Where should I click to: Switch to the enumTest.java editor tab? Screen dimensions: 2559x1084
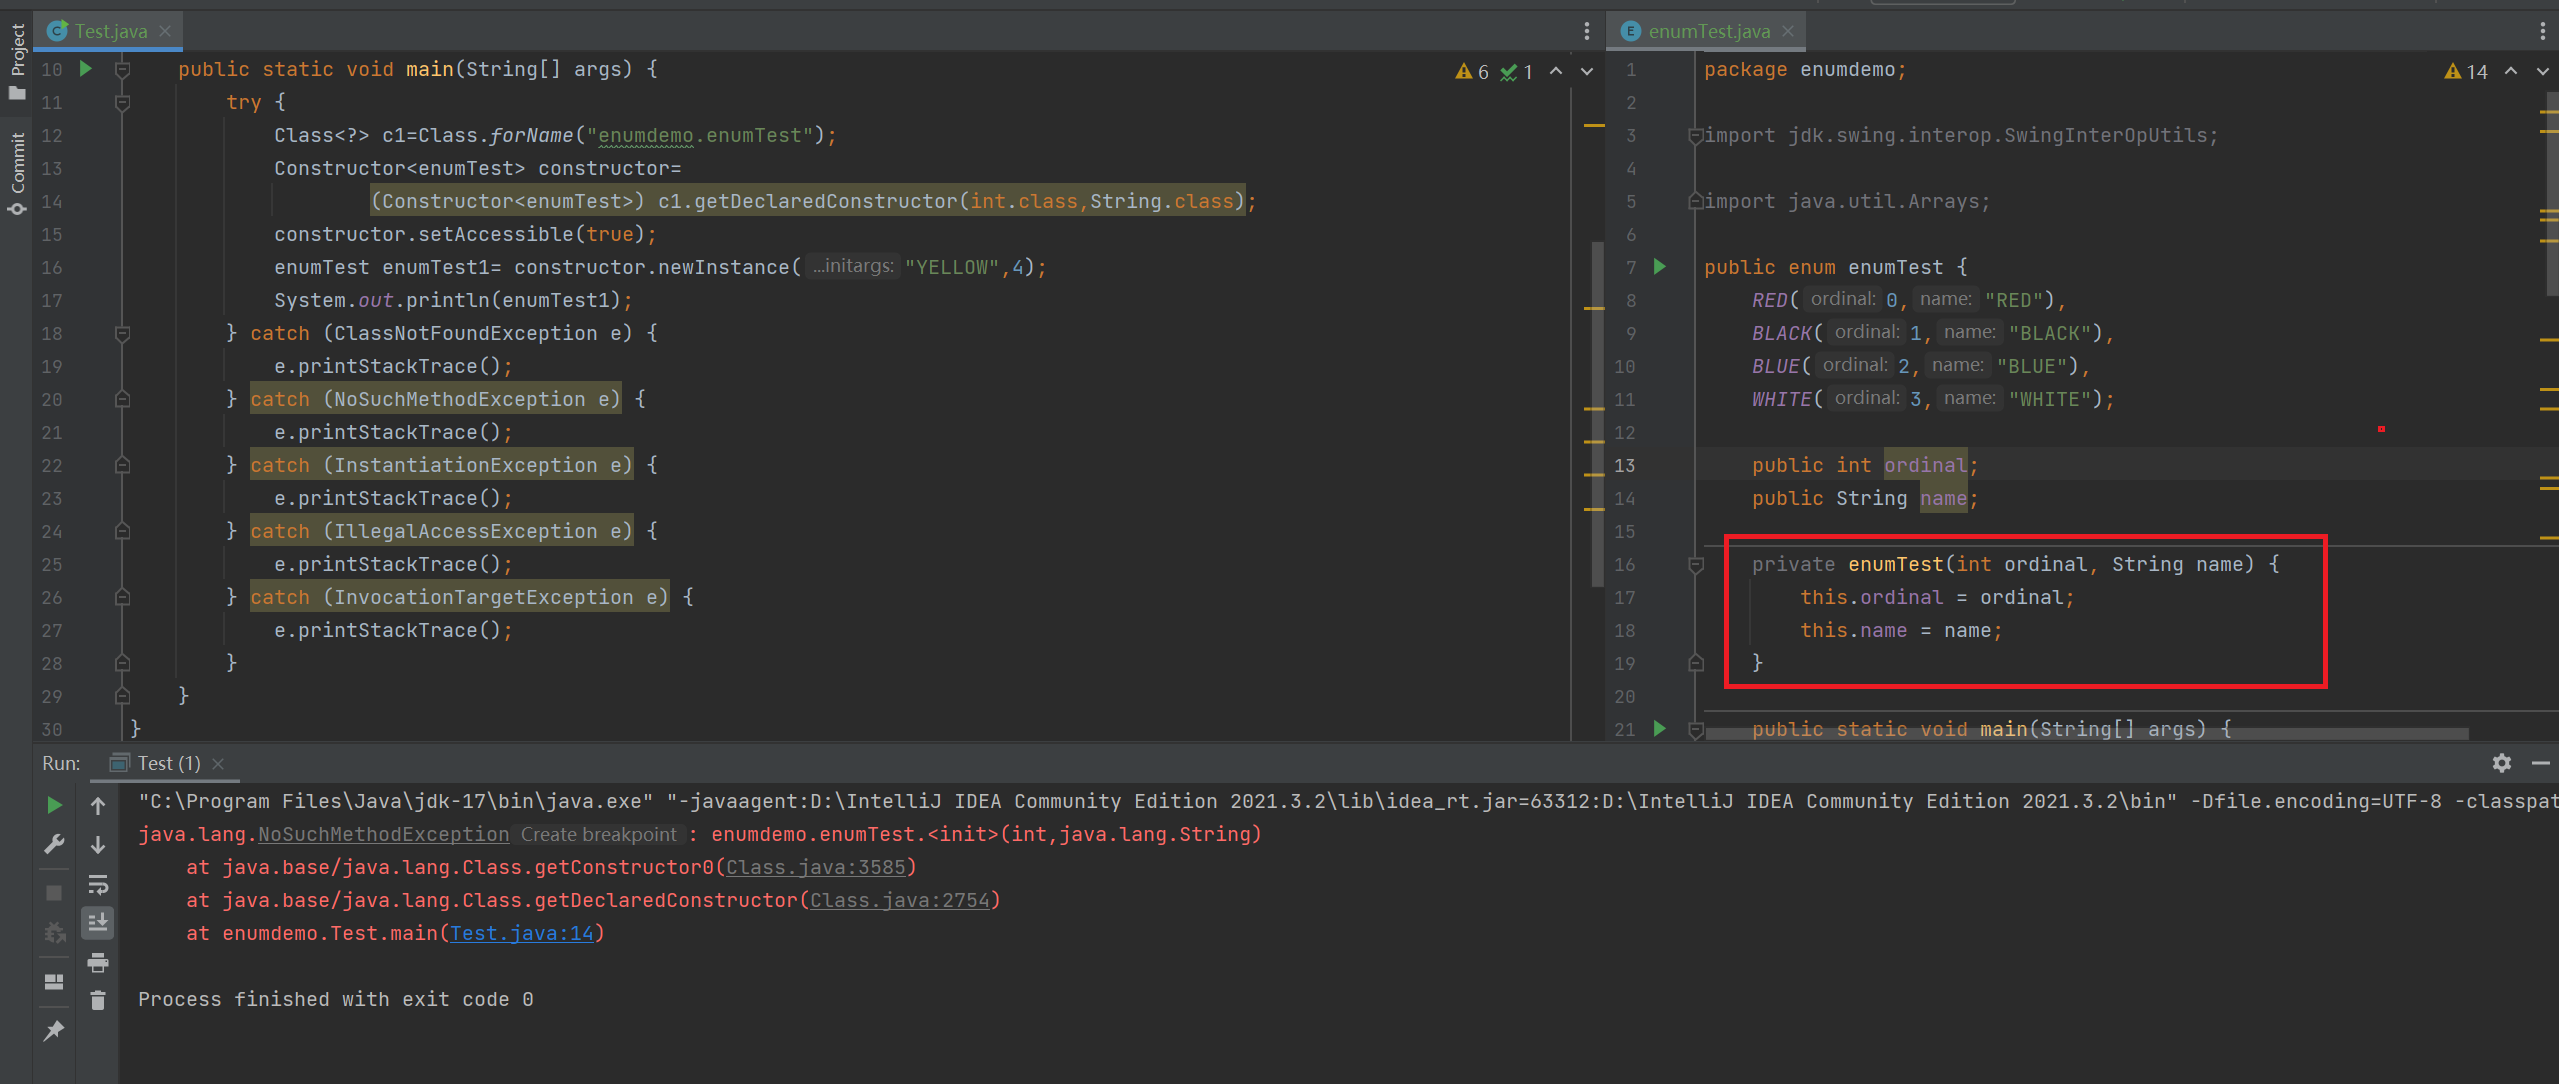(1708, 31)
